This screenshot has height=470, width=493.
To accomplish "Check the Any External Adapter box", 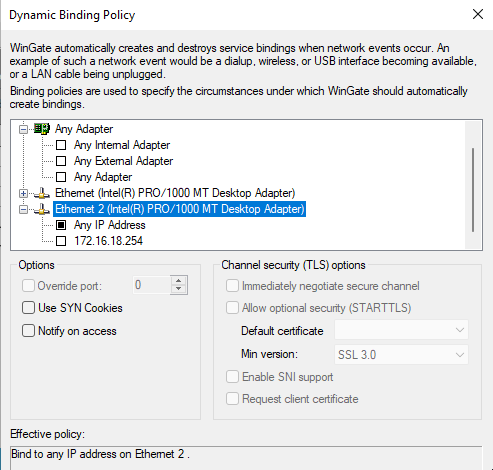I will coord(61,161).
